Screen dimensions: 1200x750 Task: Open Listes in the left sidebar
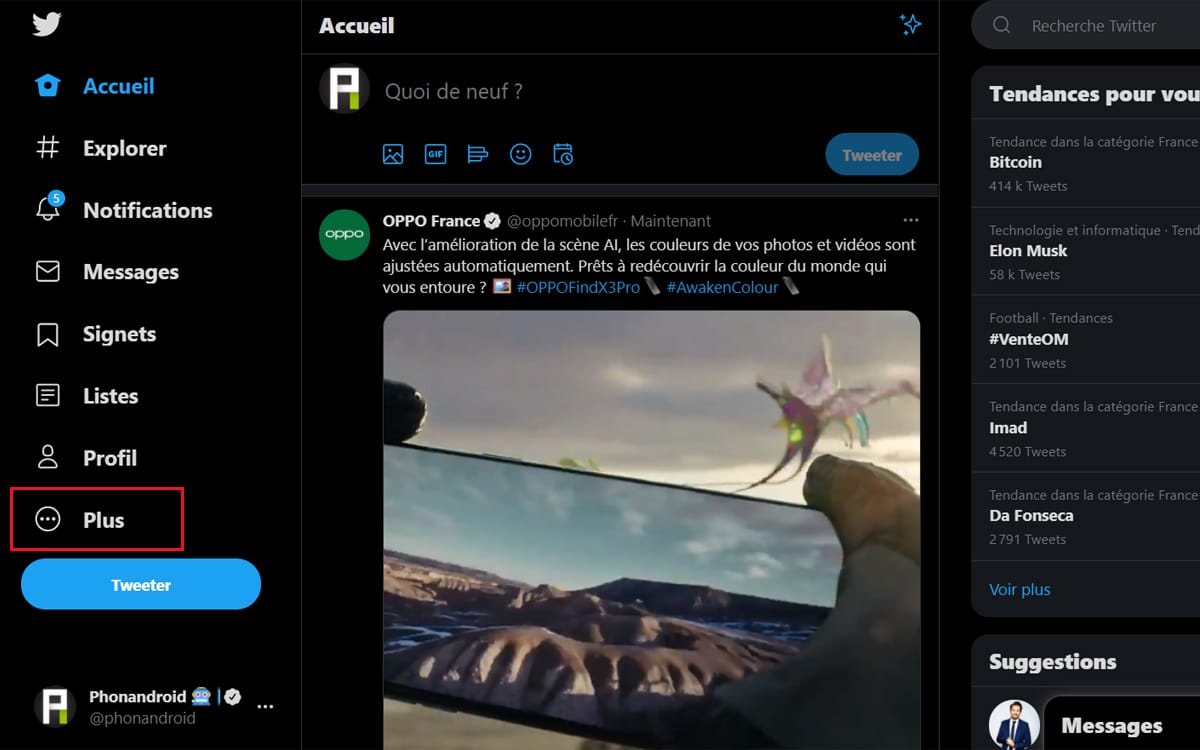[110, 396]
